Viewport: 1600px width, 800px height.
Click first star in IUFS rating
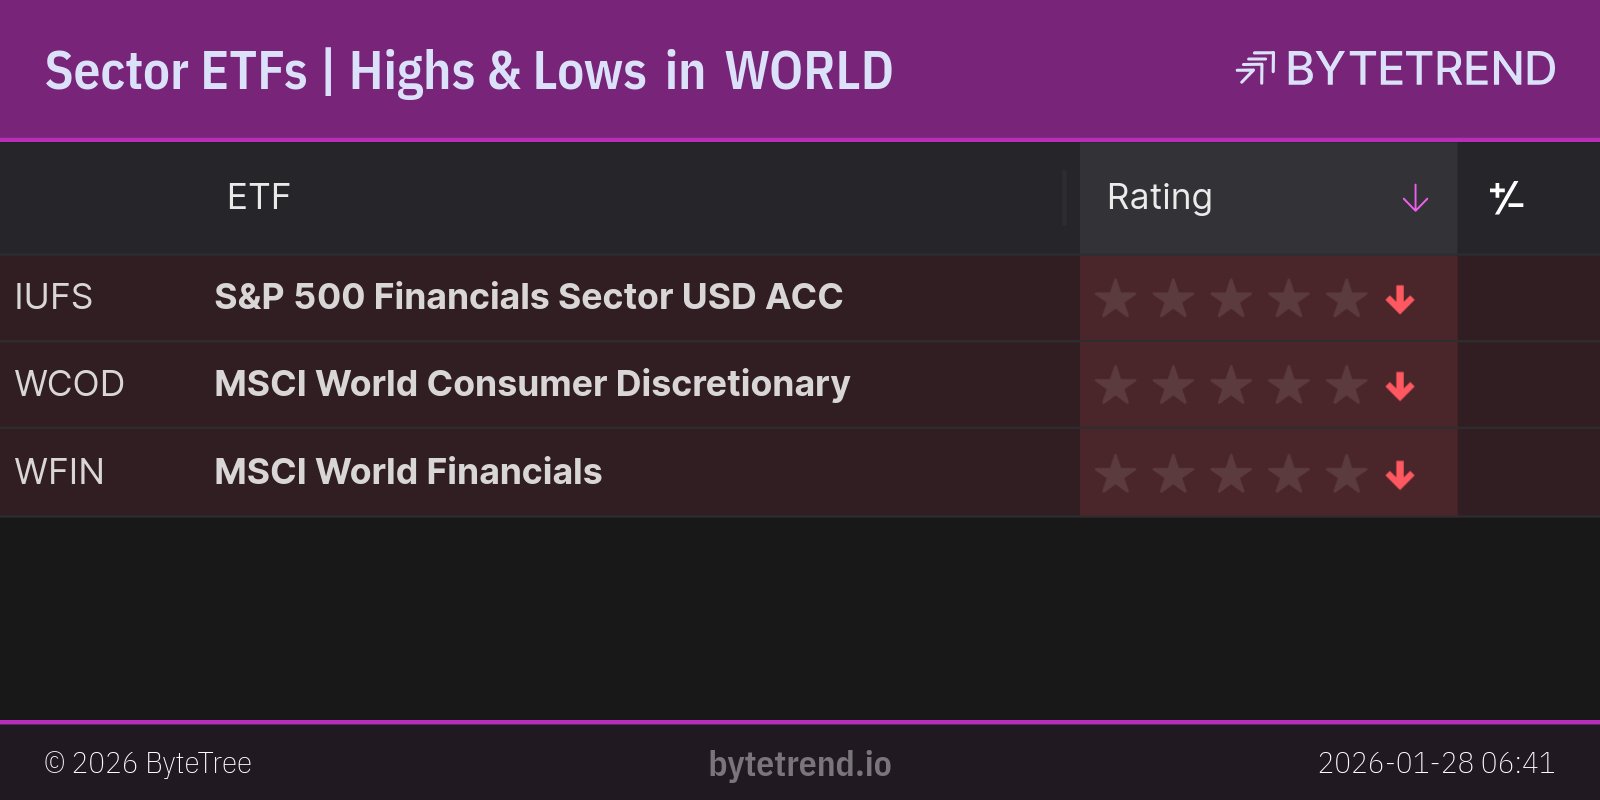(x=1115, y=298)
